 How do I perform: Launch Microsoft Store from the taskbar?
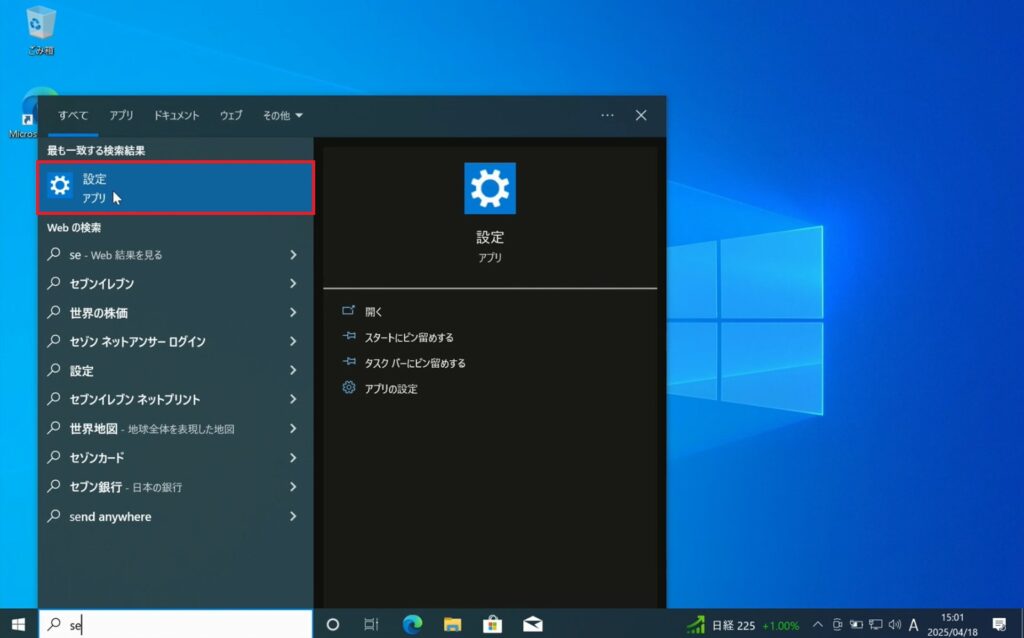point(492,624)
